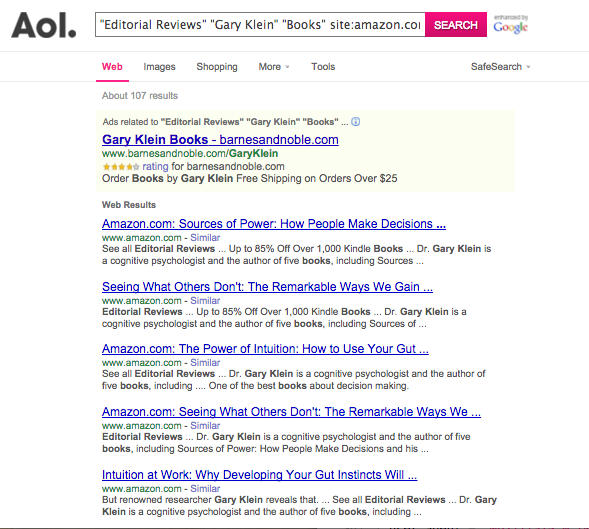Click Similar under 'Amazon.com: Seeing What Others Don't'
The image size is (589, 529).
[205, 426]
